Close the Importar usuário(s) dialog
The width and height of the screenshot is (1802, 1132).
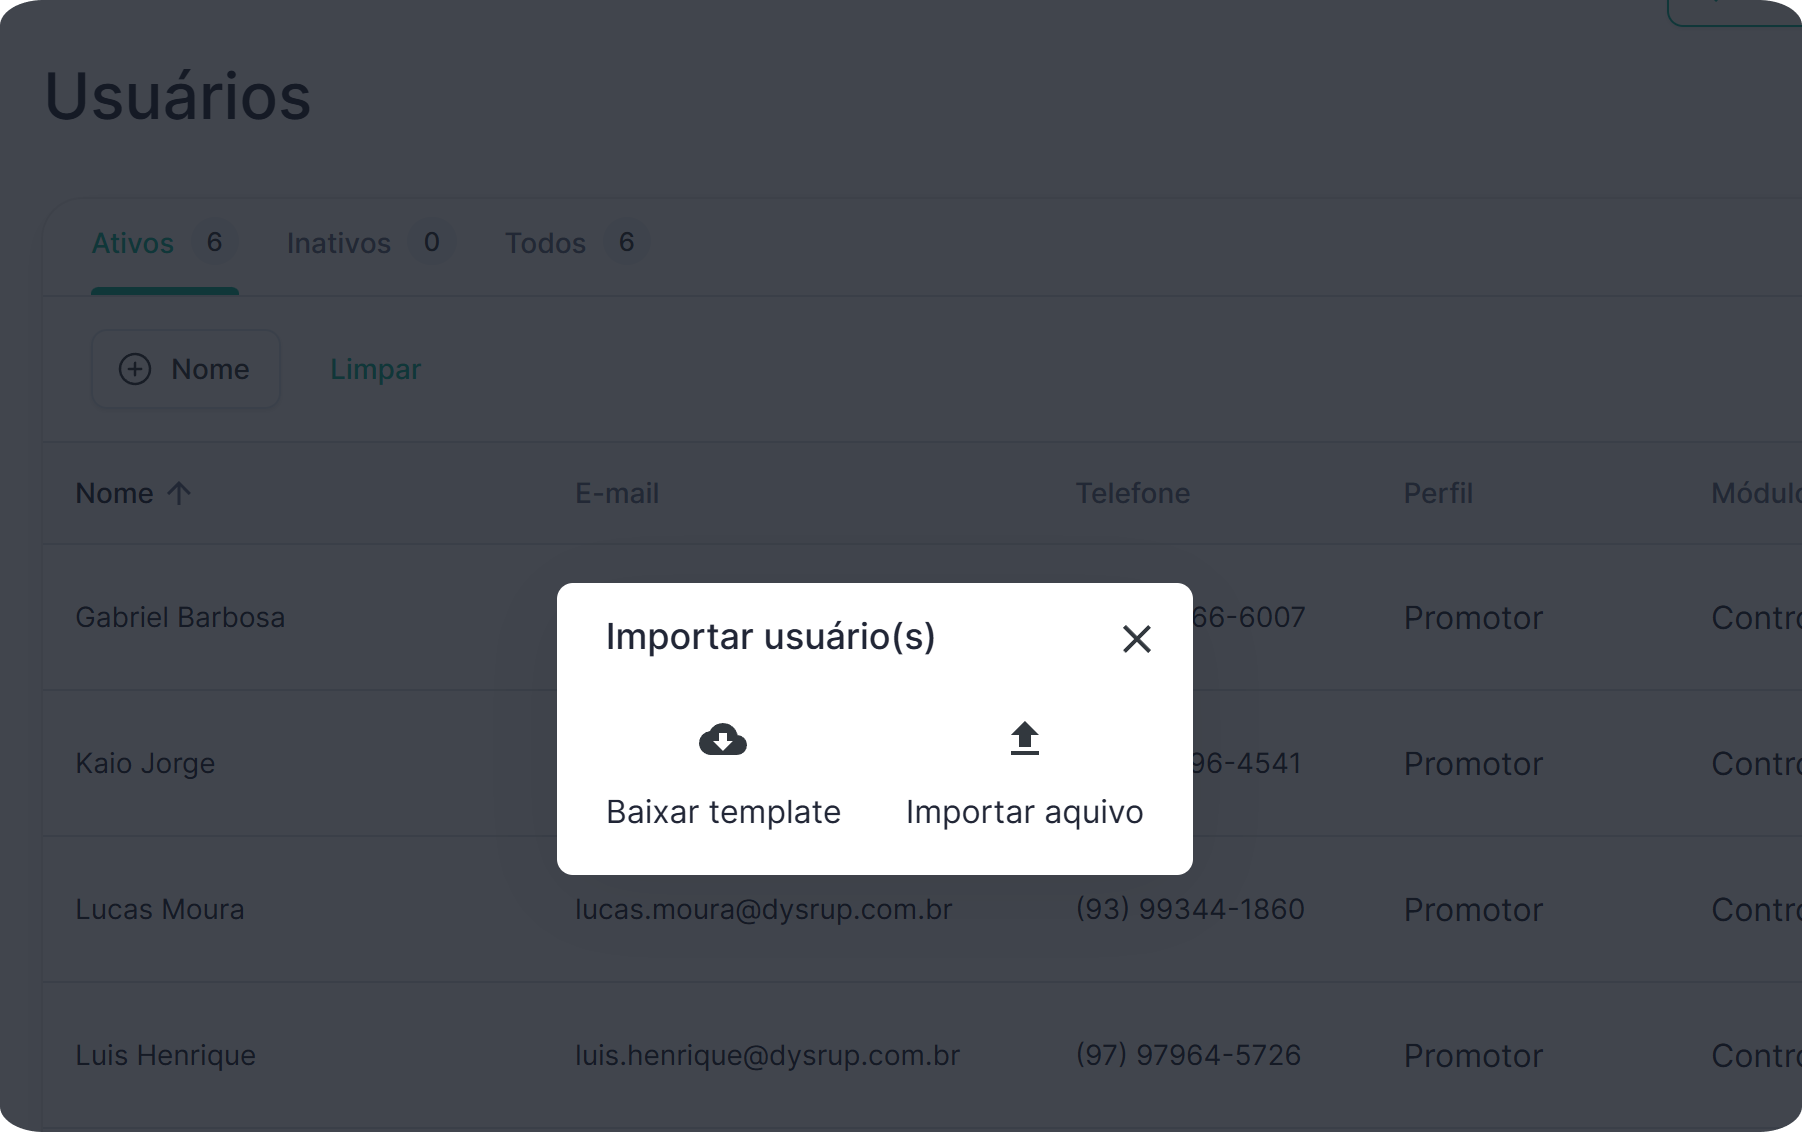[1137, 639]
